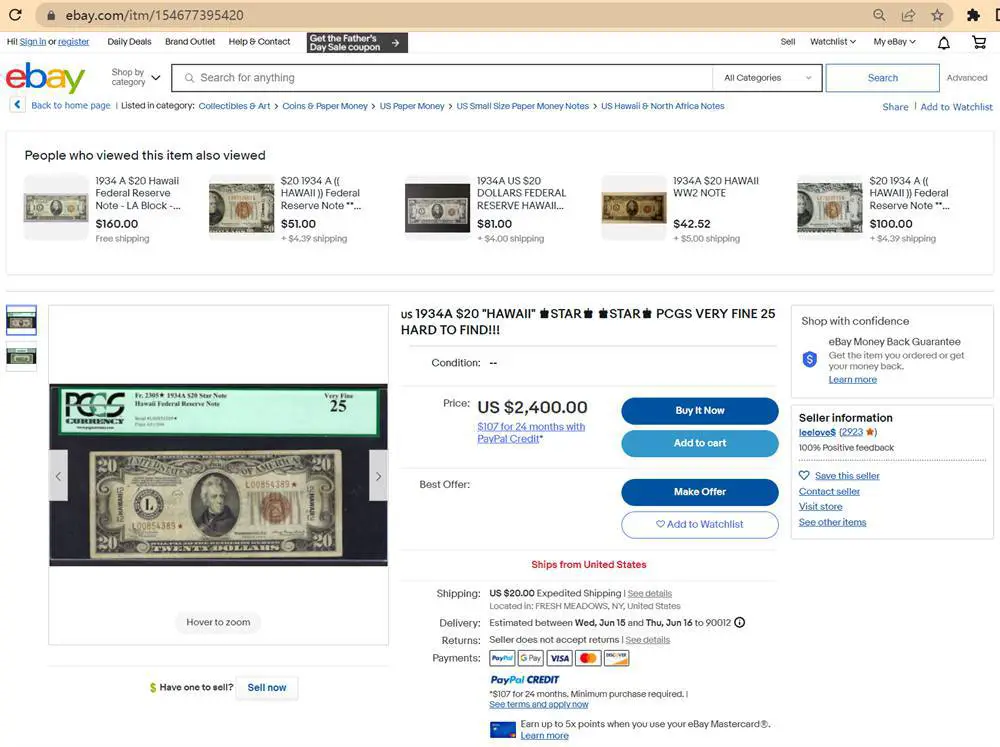Select second item photo thumbnail
1000x747 pixels.
(21, 356)
